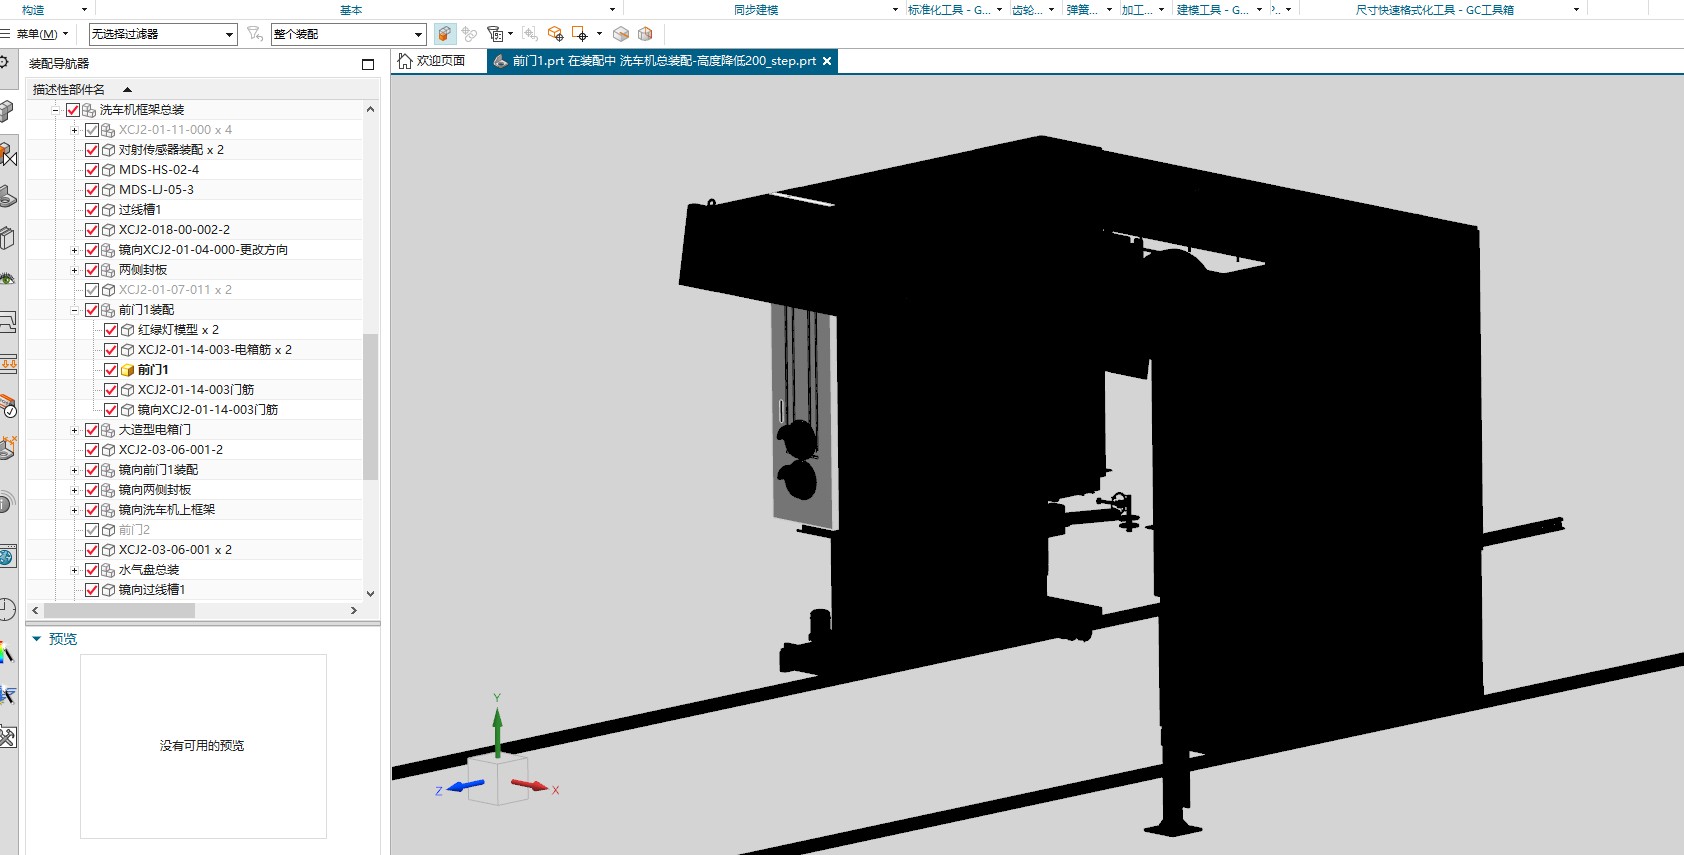The width and height of the screenshot is (1684, 855).
Task: Click the greyed bracket selection icon
Action: (530, 34)
